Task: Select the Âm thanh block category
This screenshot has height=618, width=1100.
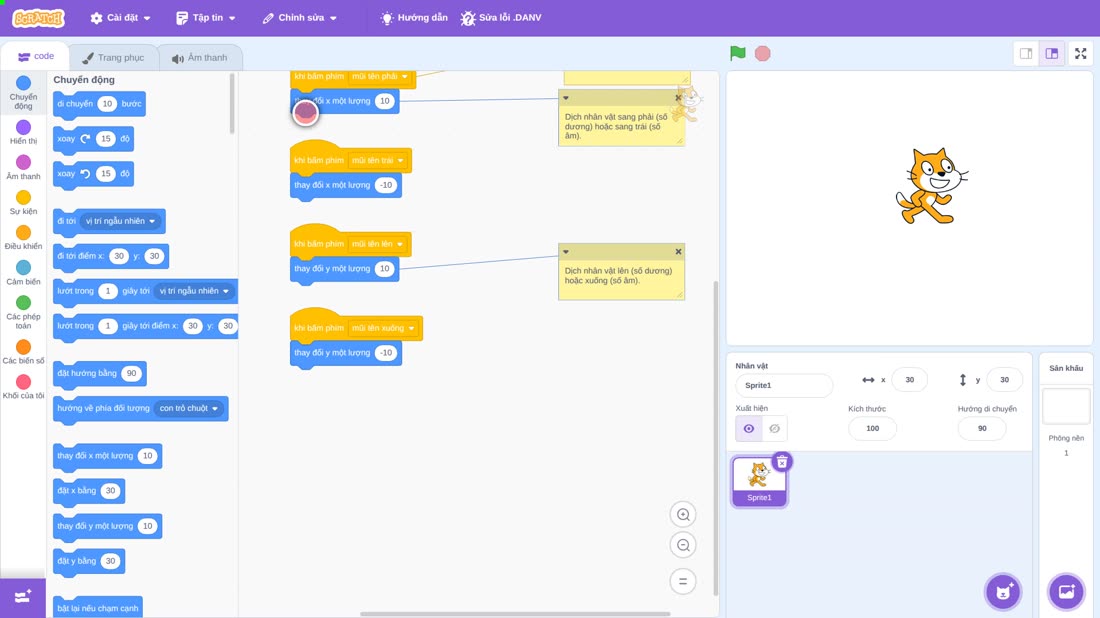Action: point(23,167)
